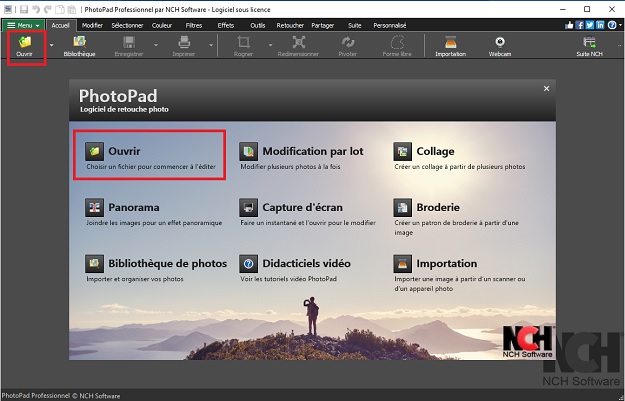Click the Bibliothèque de photos icon
625x401 pixels.
click(94, 263)
